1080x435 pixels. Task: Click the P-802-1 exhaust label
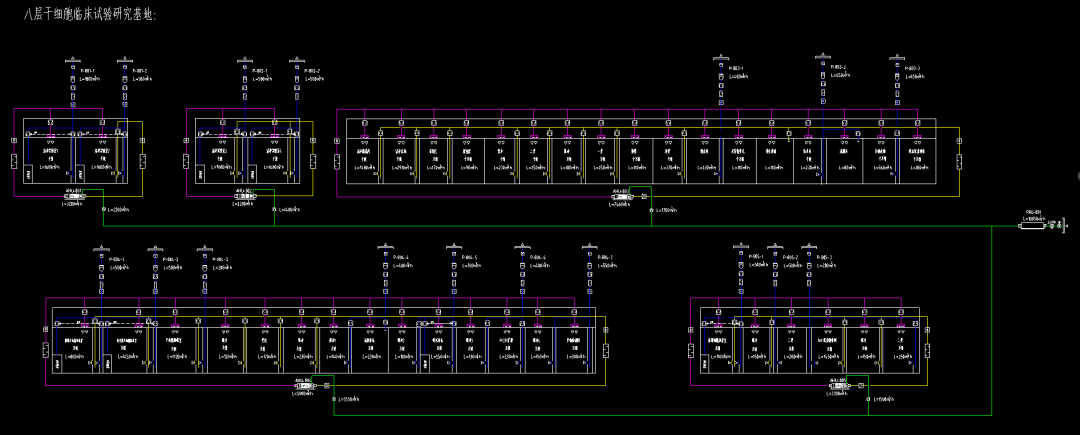pos(259,71)
